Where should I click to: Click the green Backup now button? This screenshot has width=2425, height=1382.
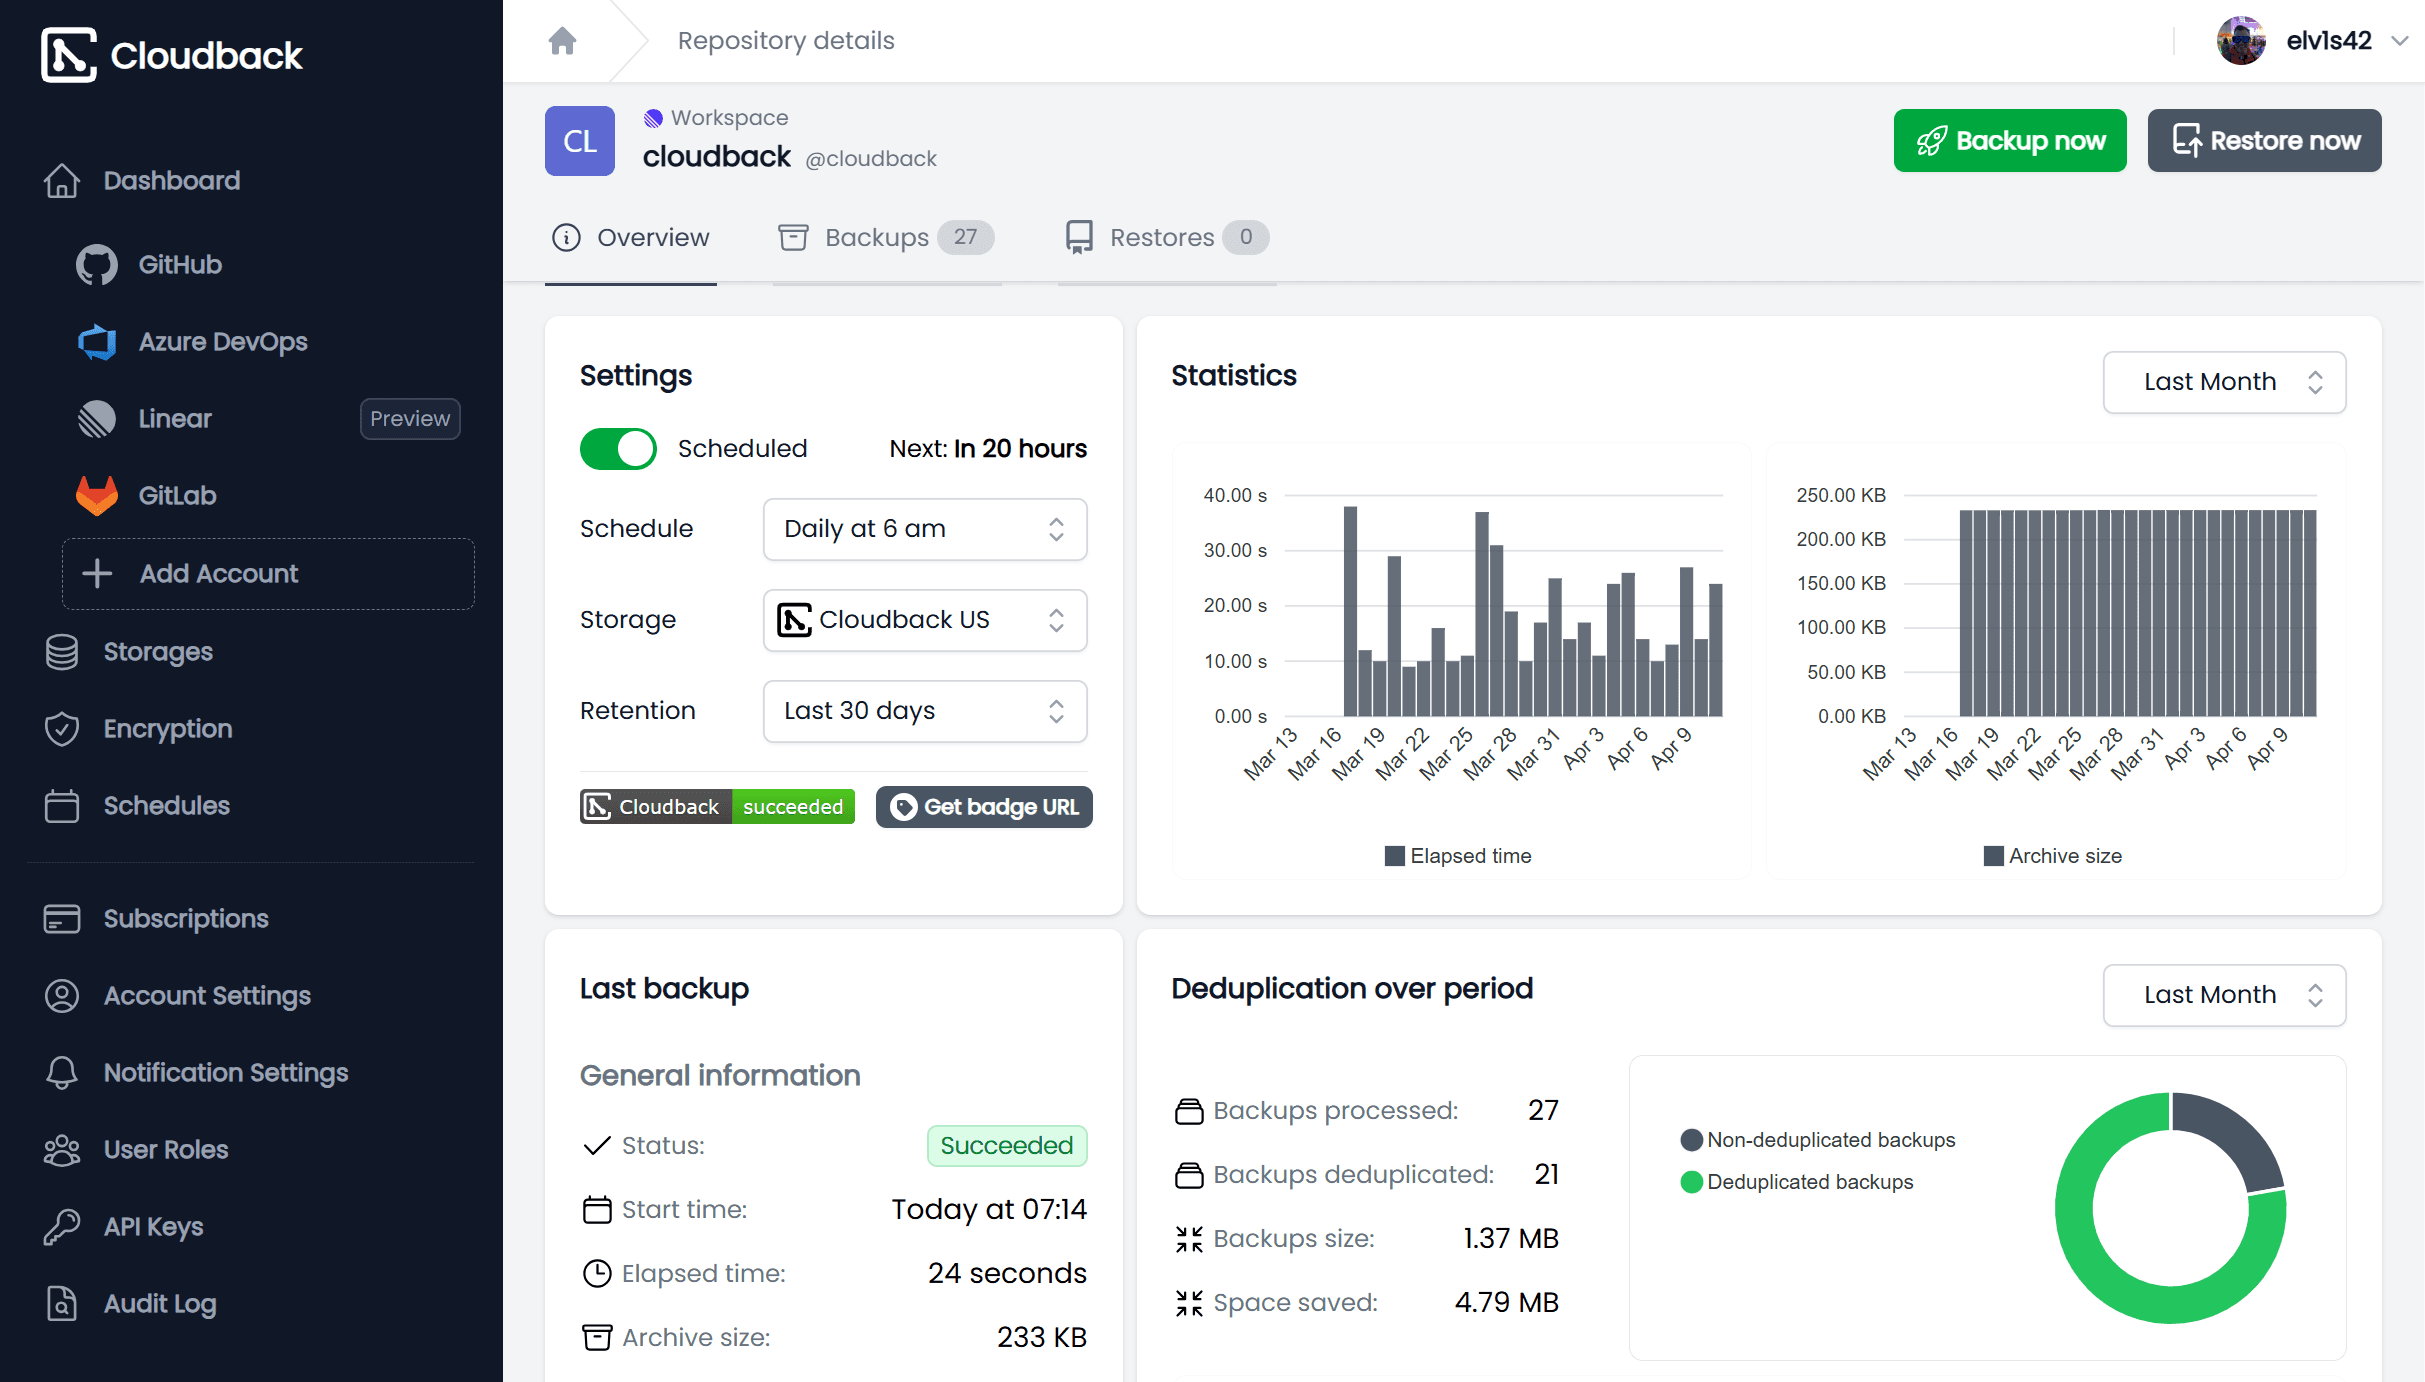pyautogui.click(x=2009, y=141)
